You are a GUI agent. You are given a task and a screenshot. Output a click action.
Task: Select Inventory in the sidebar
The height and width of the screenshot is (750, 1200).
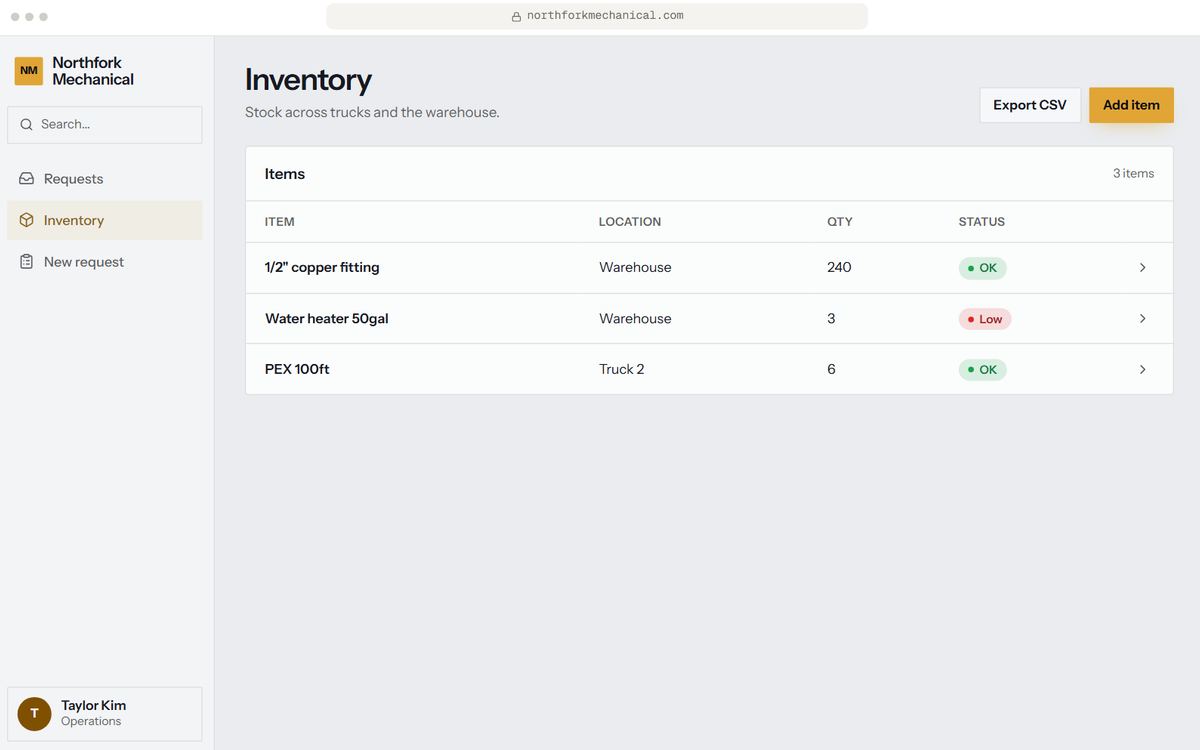pyautogui.click(x=105, y=220)
